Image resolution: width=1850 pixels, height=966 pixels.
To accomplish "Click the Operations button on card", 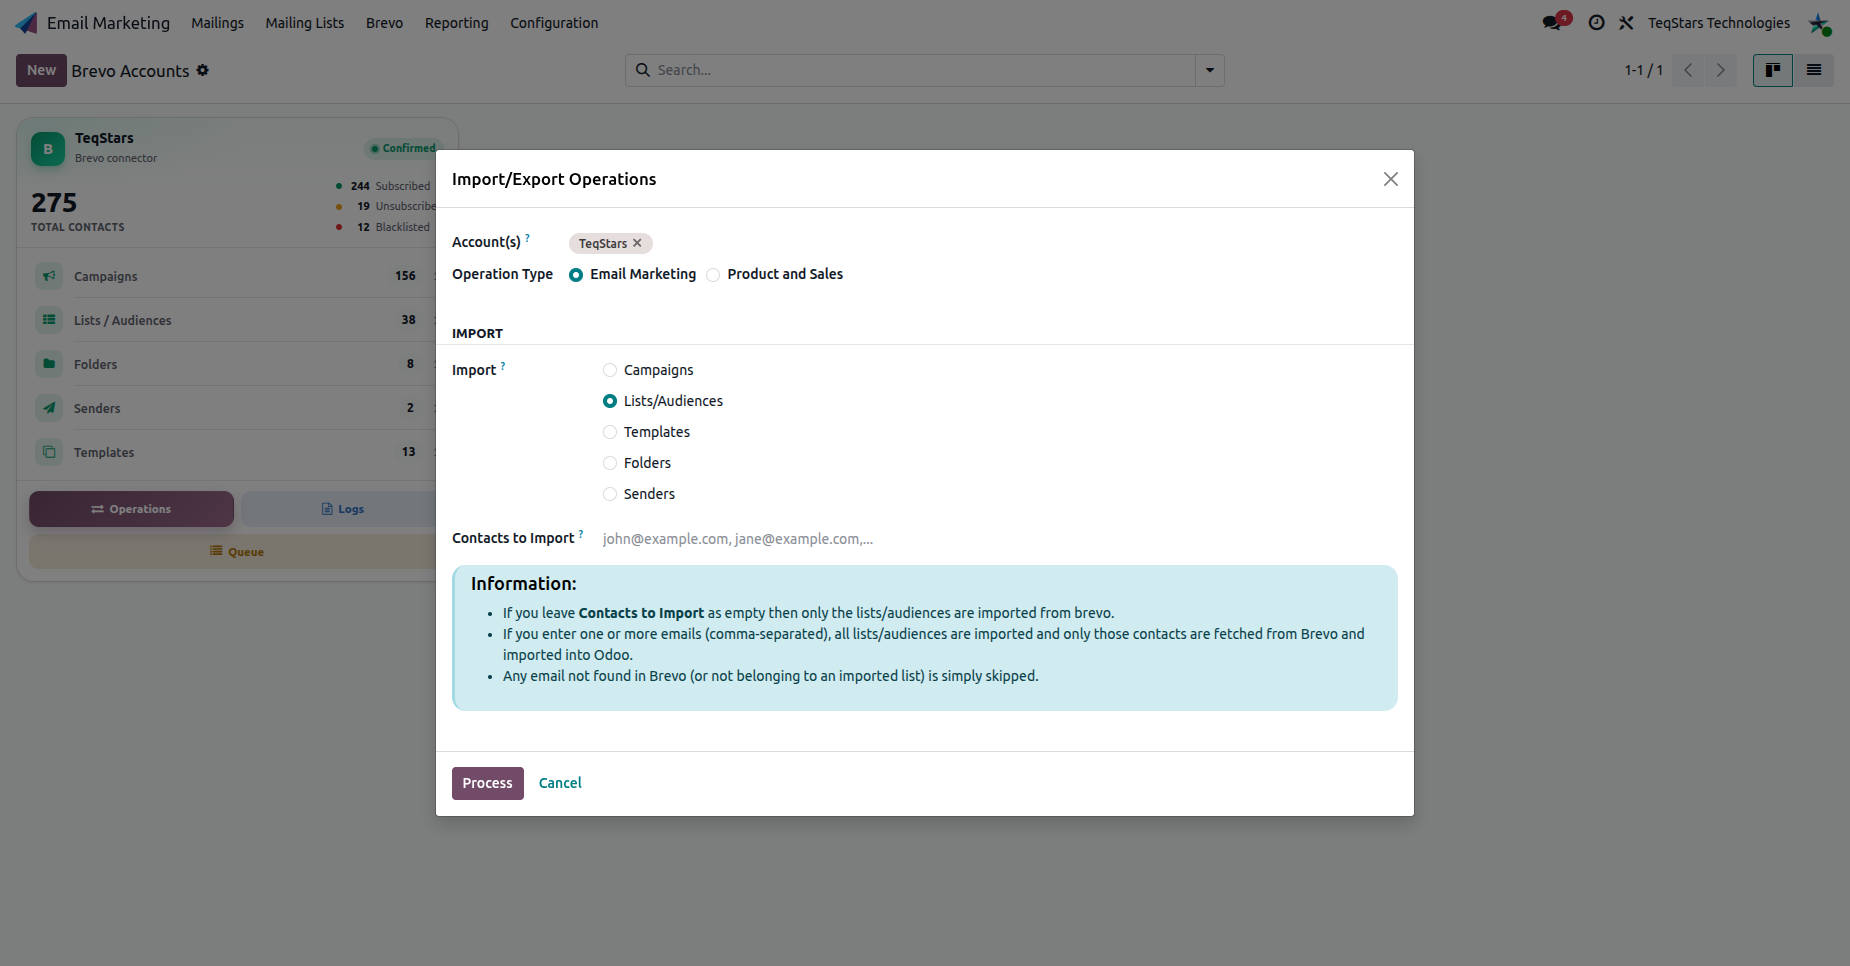I will click(131, 509).
